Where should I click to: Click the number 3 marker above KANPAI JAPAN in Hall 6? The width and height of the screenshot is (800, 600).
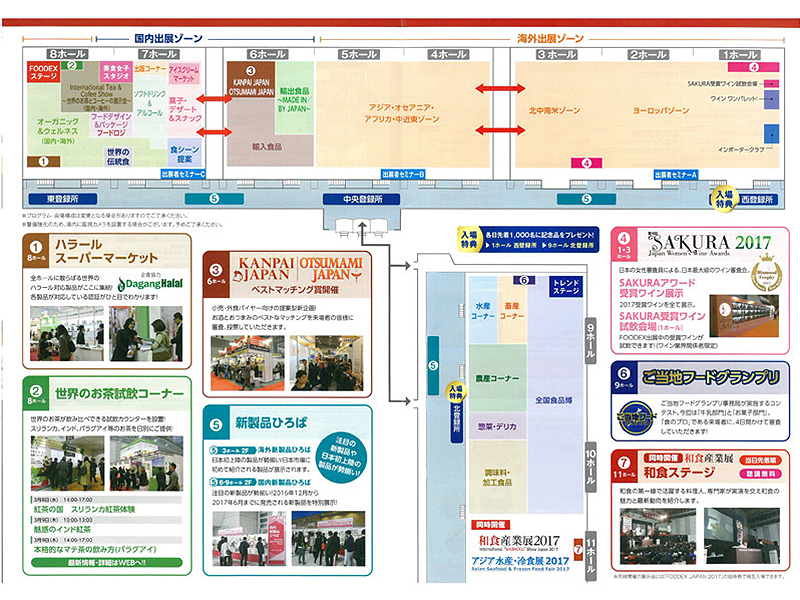251,71
